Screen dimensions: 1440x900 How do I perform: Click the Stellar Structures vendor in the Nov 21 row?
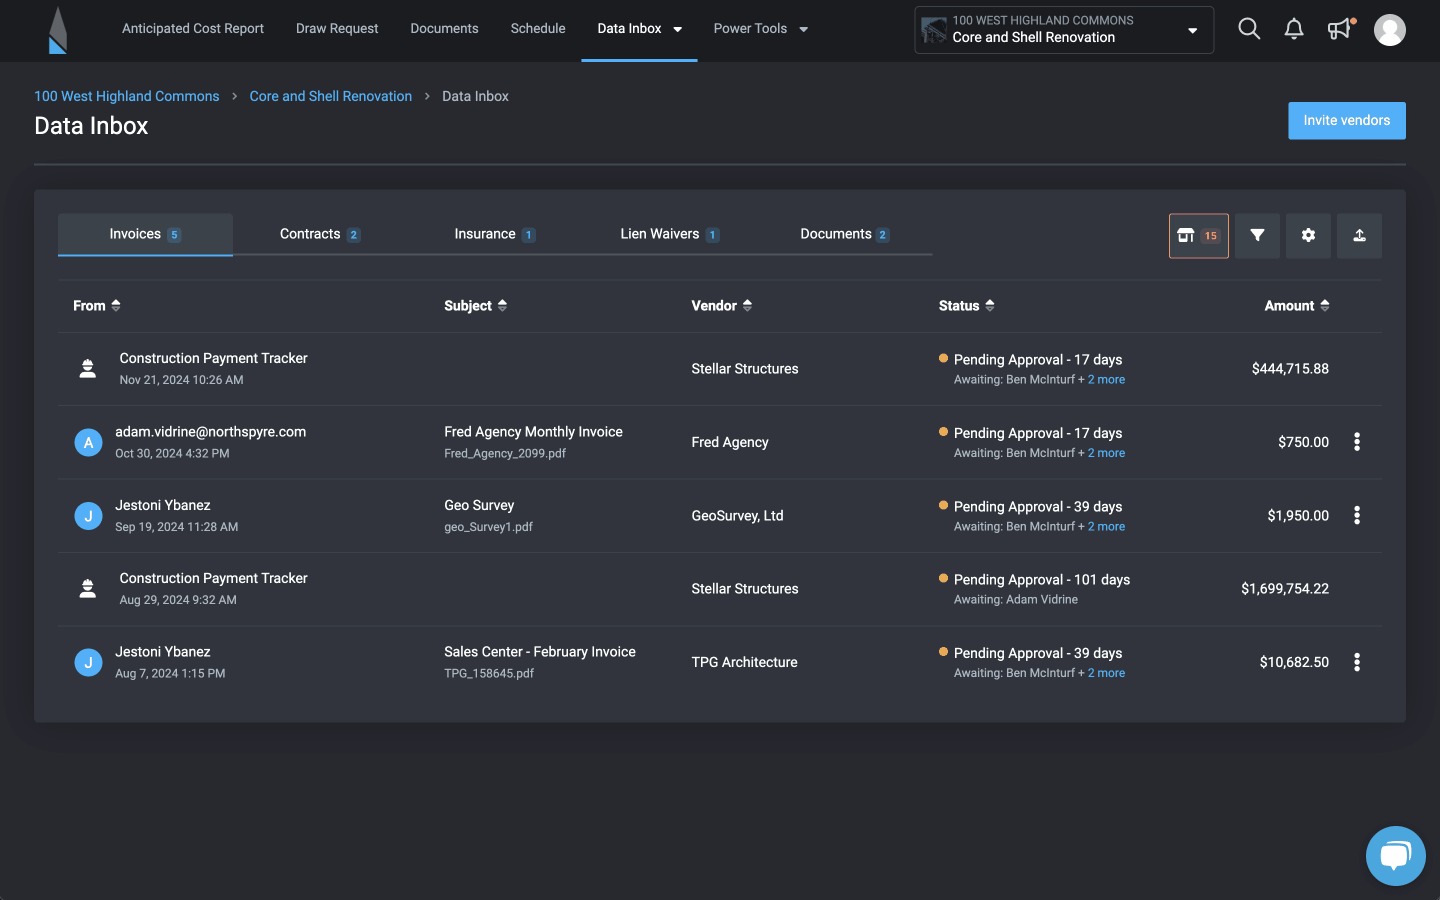click(x=745, y=369)
